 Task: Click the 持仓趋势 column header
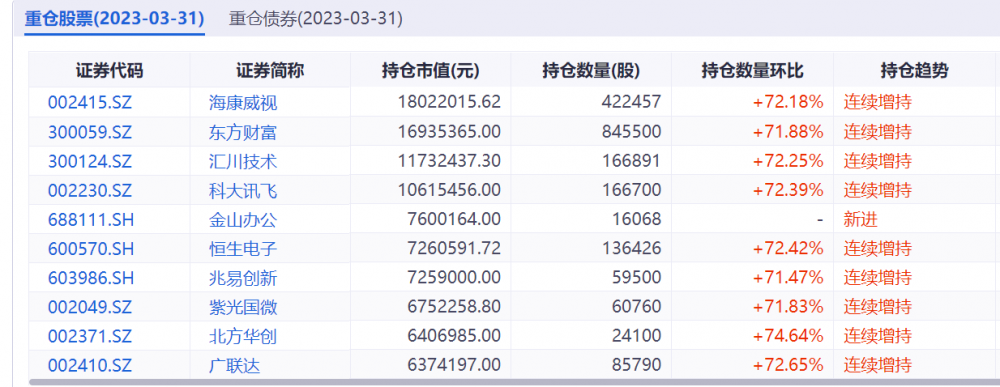[915, 70]
